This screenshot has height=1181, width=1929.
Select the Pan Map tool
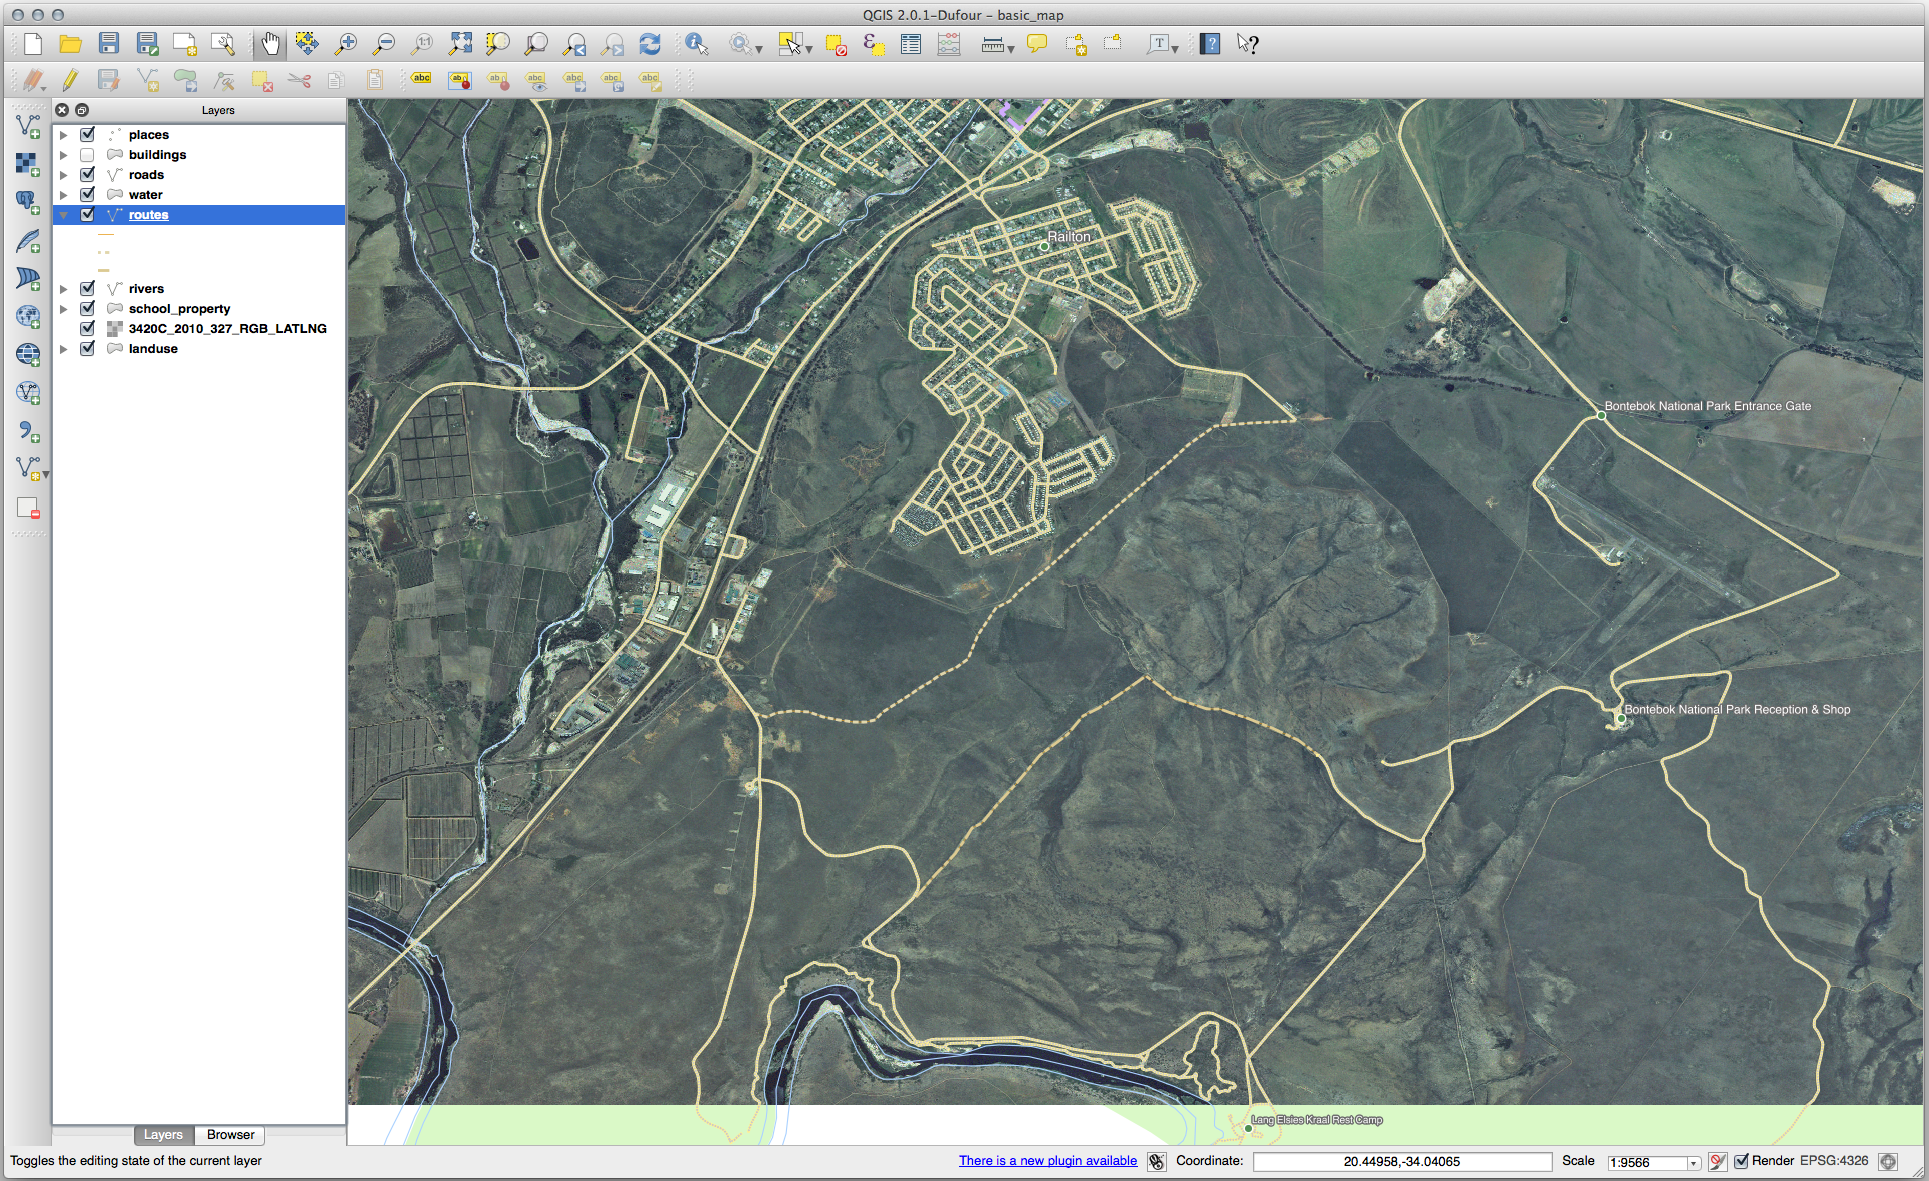(269, 44)
